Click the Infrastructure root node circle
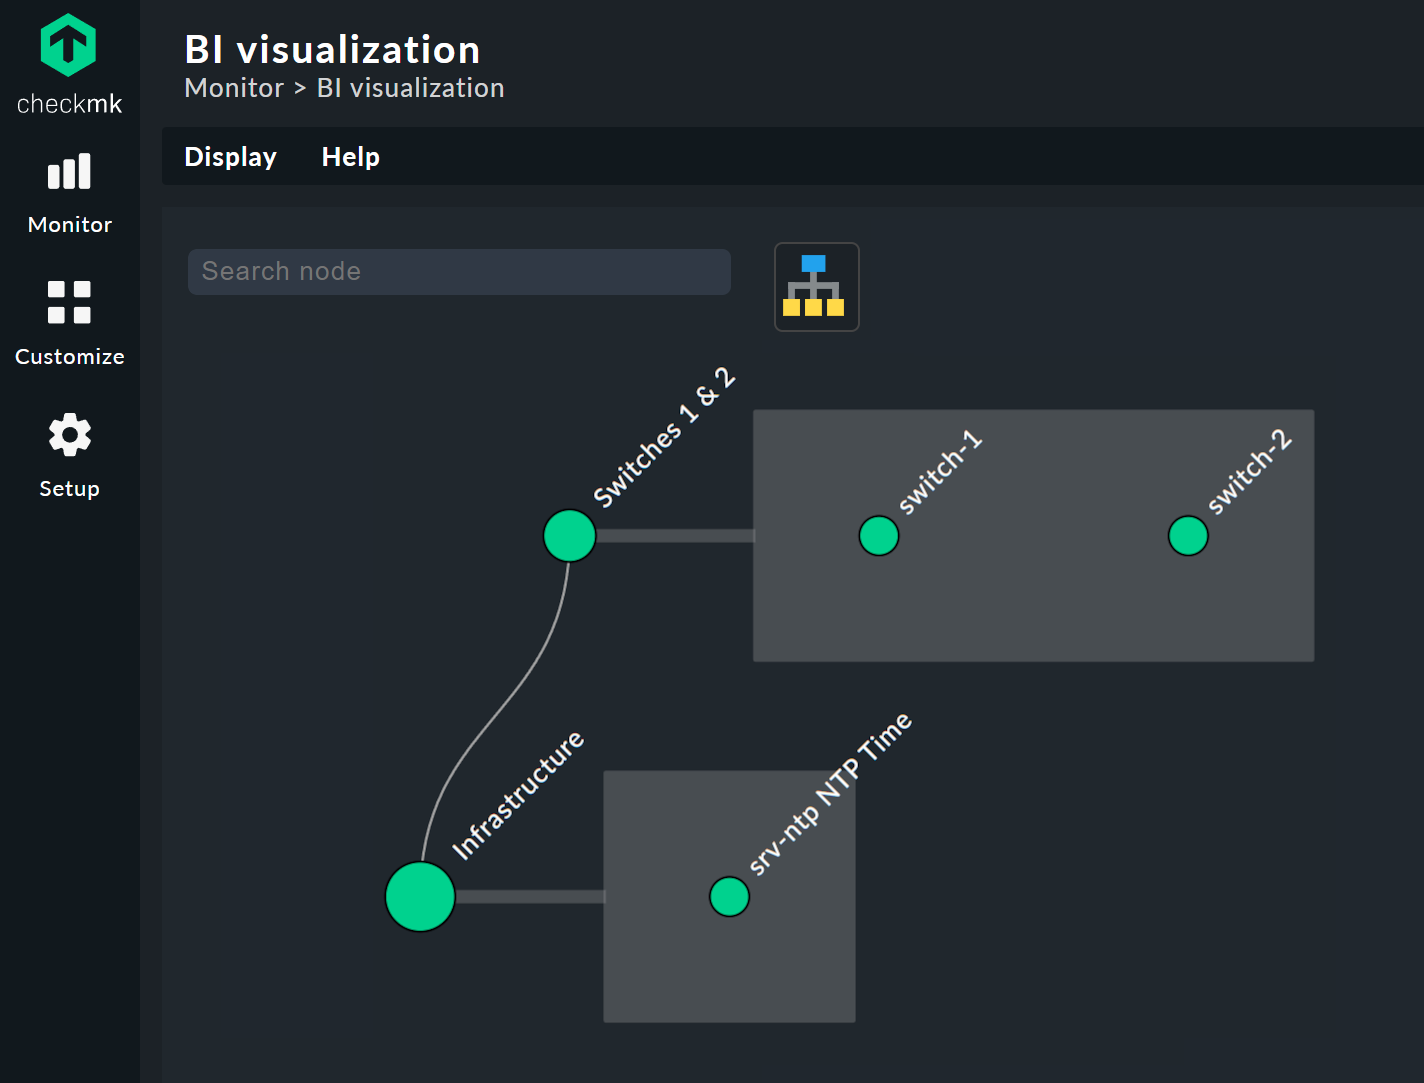The height and width of the screenshot is (1083, 1424). [x=419, y=896]
